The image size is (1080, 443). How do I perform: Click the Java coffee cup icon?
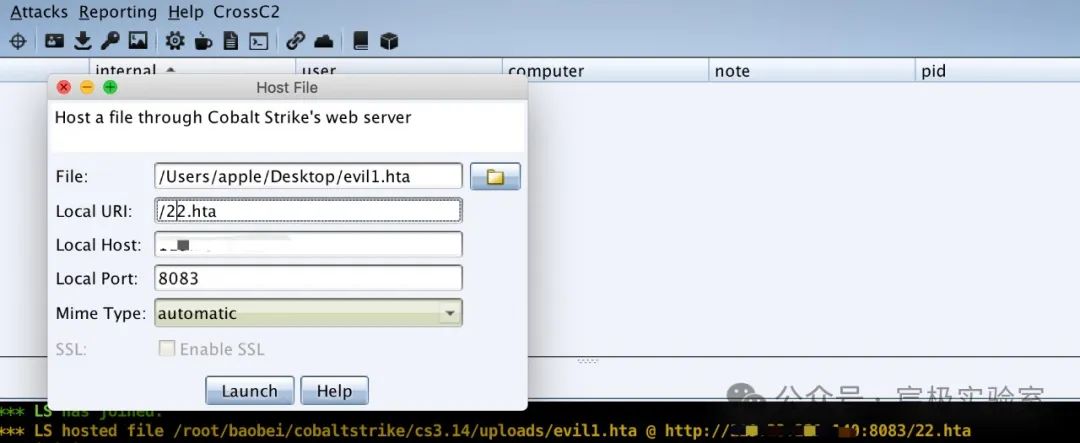(x=203, y=41)
